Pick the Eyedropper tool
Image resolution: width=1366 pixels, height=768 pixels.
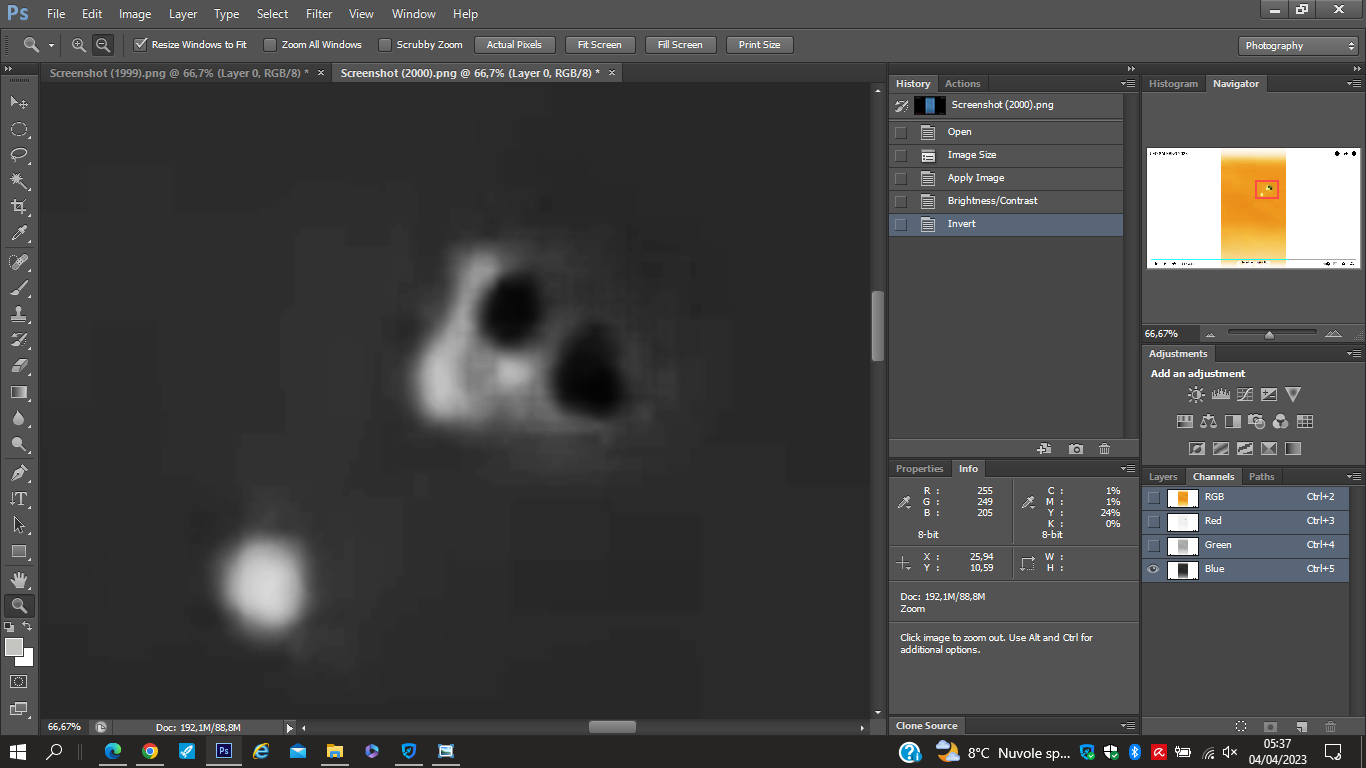click(19, 234)
